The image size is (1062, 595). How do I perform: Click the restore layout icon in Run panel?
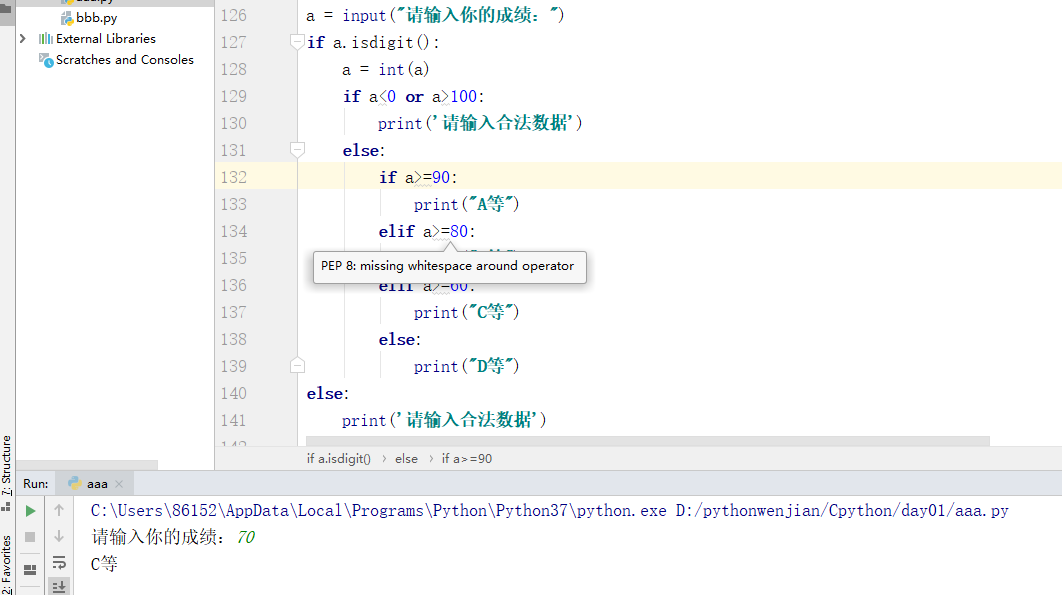(x=30, y=570)
